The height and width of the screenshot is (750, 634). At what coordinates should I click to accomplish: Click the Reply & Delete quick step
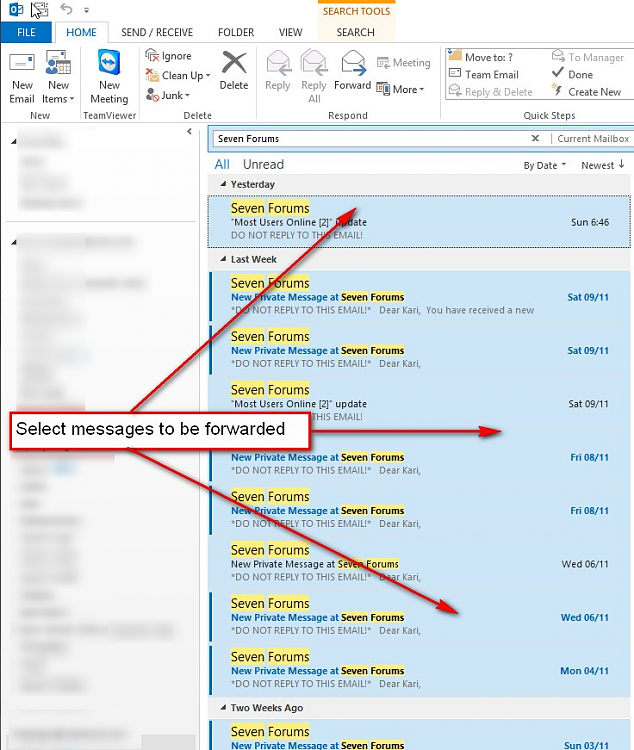(490, 92)
